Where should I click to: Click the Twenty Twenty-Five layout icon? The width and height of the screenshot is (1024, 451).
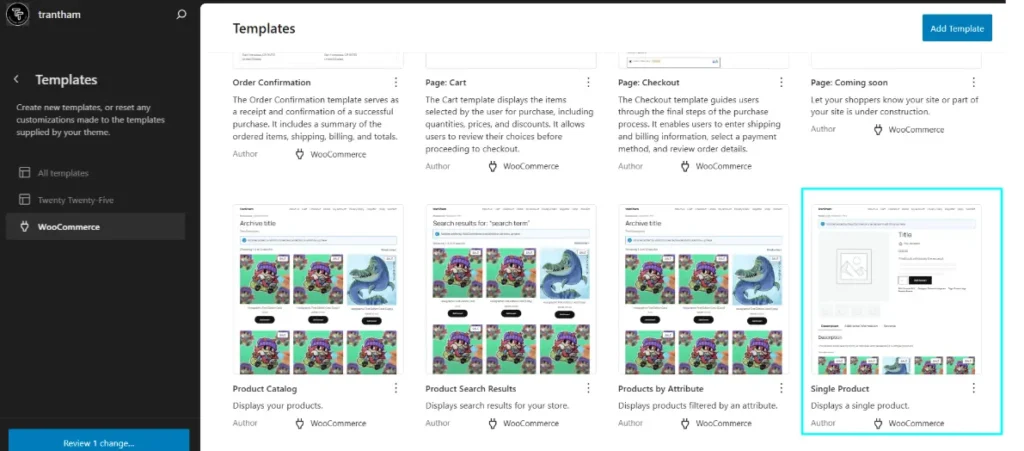click(x=24, y=200)
